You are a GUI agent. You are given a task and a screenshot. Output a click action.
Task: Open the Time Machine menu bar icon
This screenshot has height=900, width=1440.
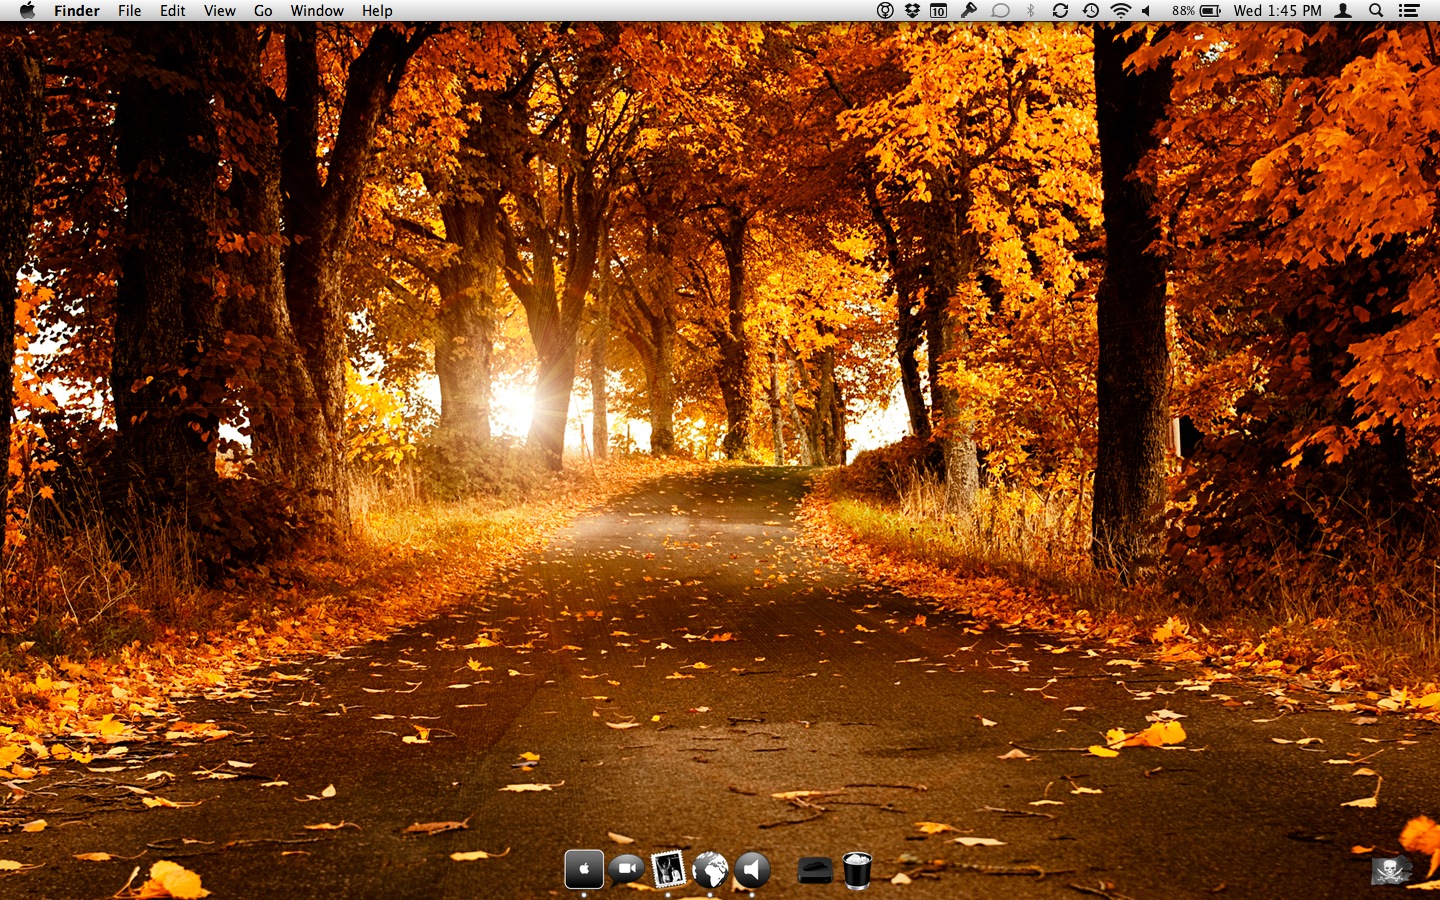[1091, 11]
